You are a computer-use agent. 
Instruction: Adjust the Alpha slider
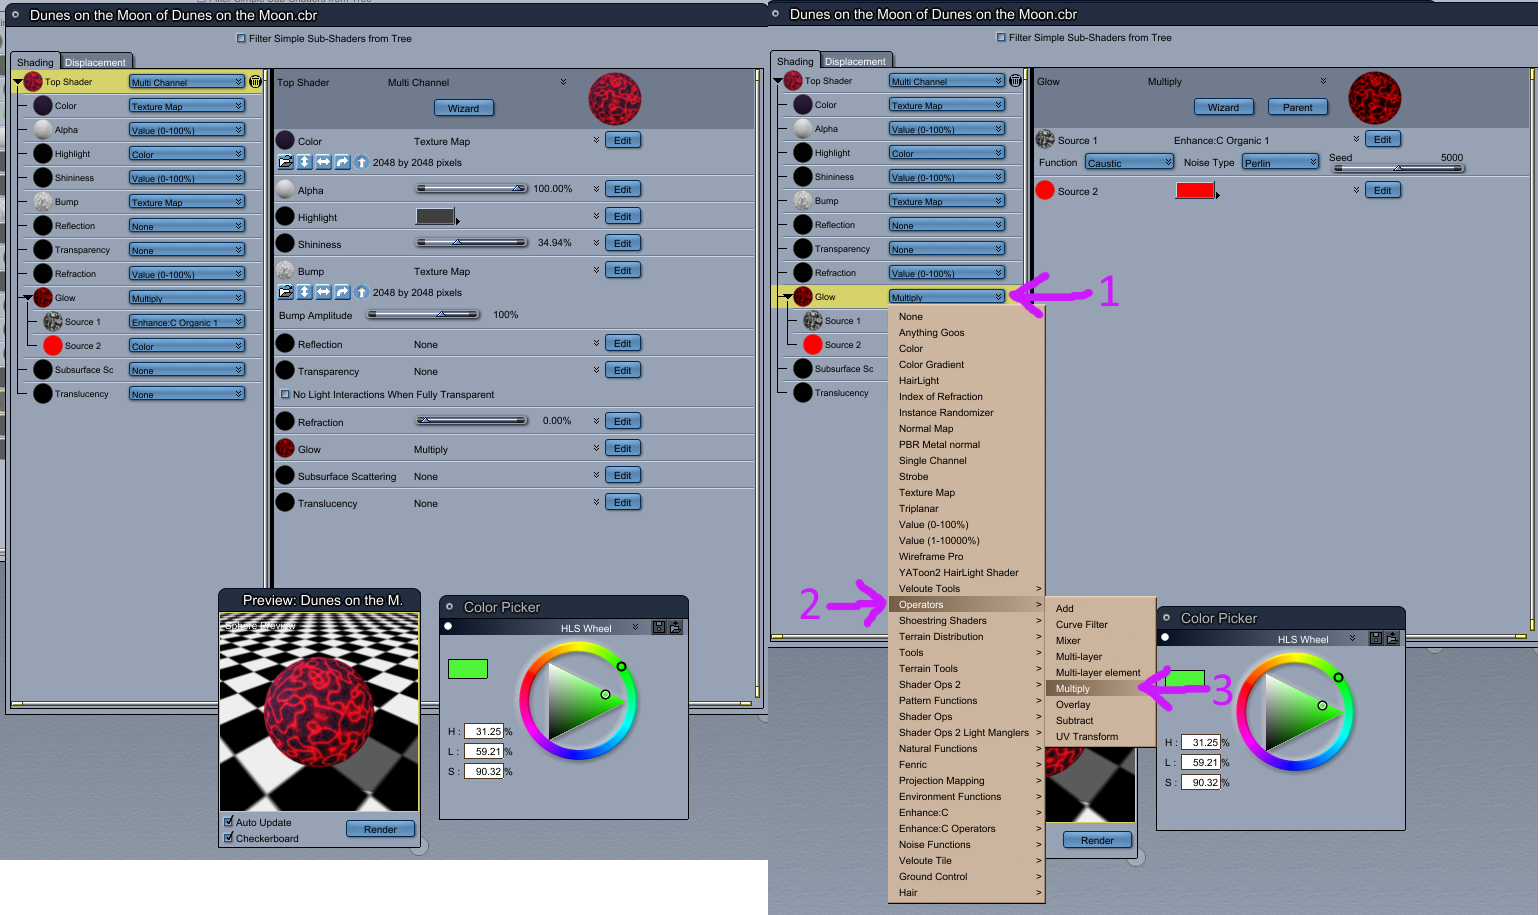[472, 188]
